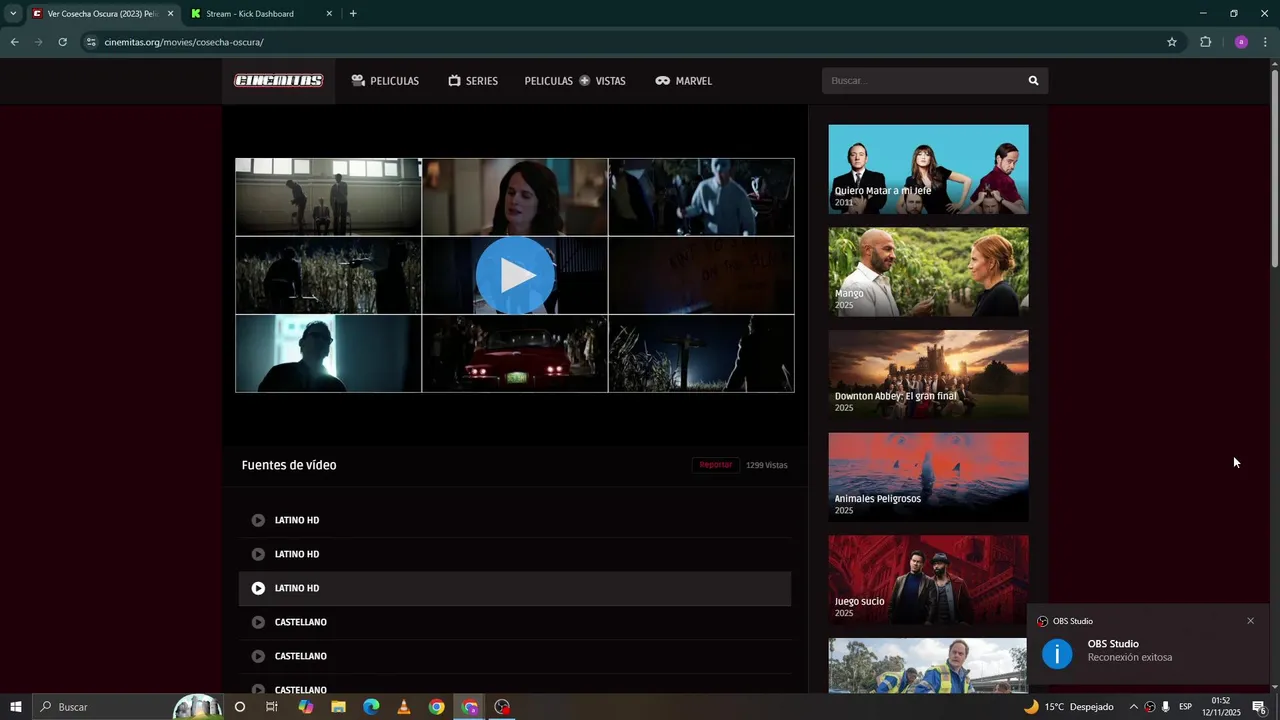Go back in browser history
The width and height of the screenshot is (1280, 720).
click(x=14, y=42)
